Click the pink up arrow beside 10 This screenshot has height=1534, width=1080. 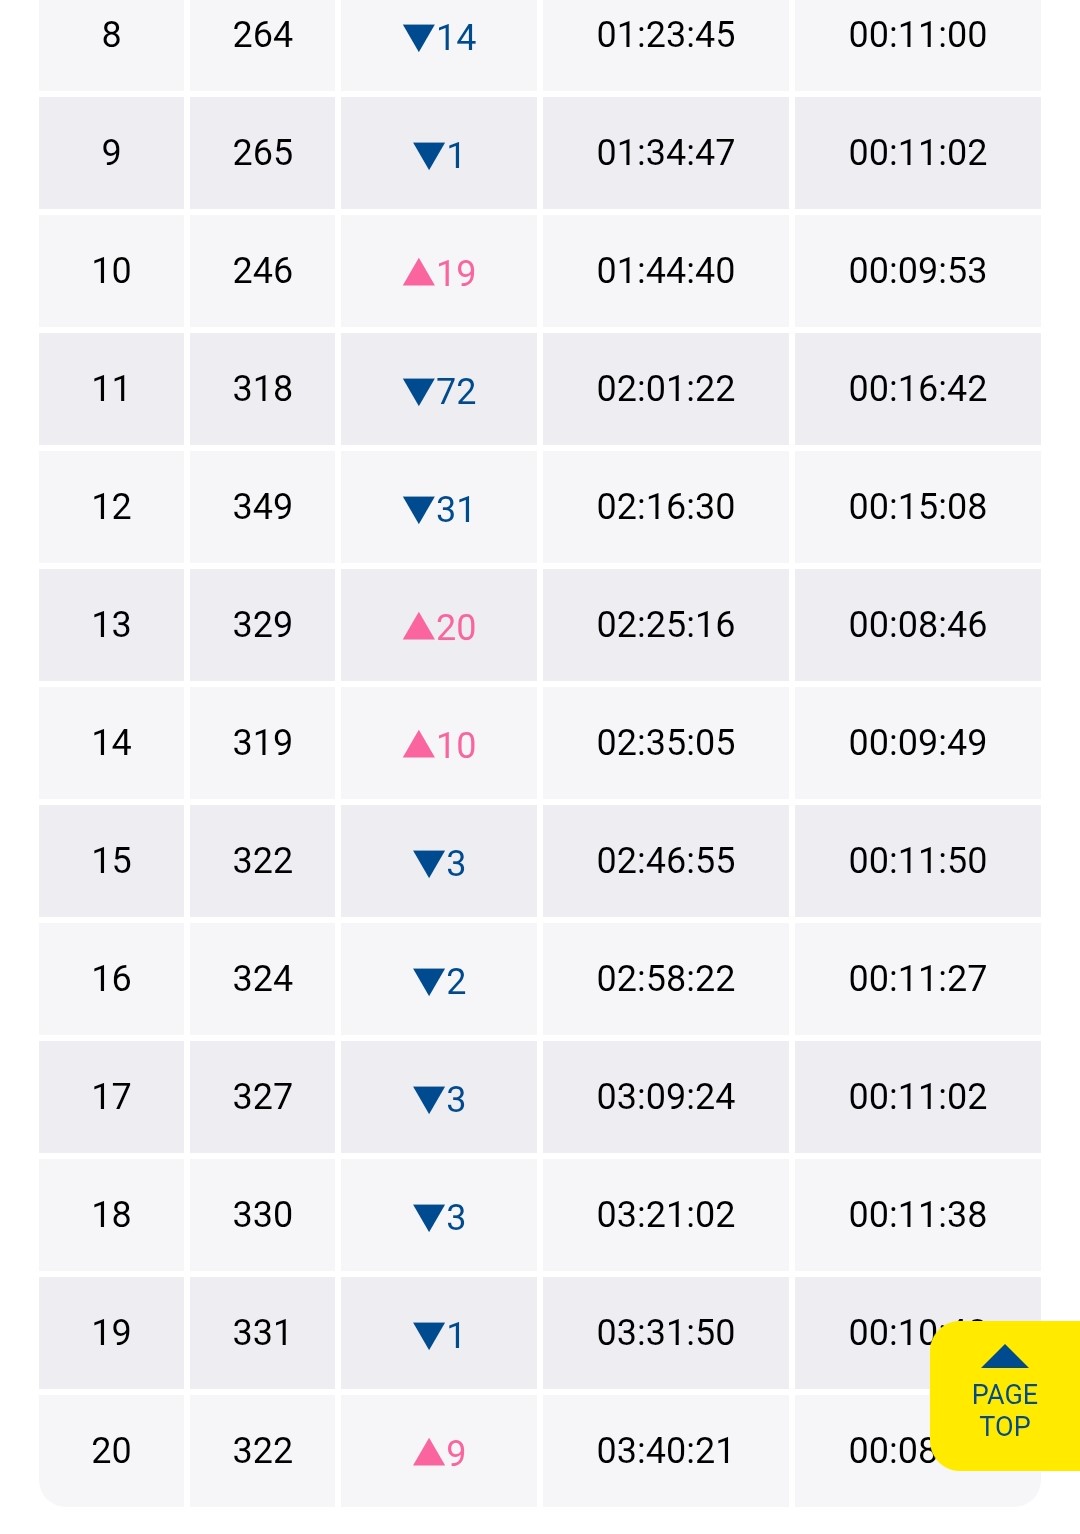418,745
